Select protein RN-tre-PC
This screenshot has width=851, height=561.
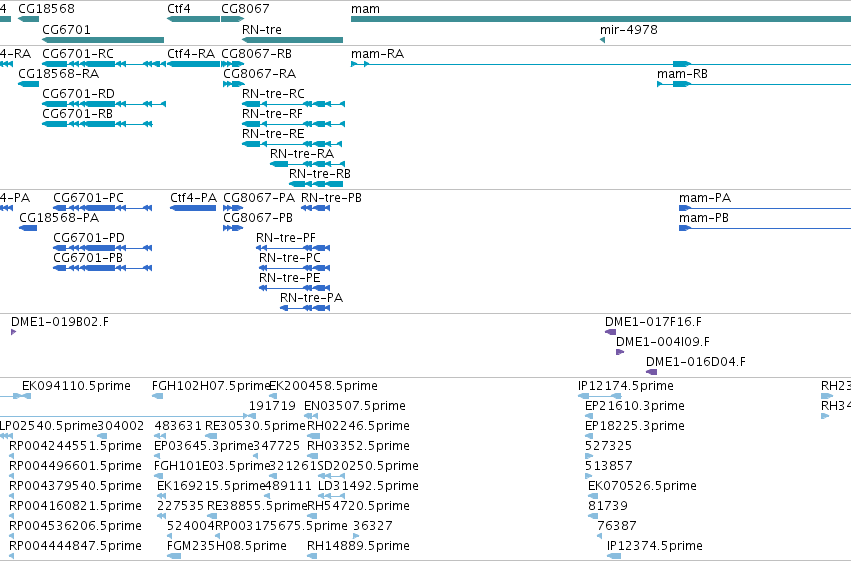pyautogui.click(x=295, y=268)
